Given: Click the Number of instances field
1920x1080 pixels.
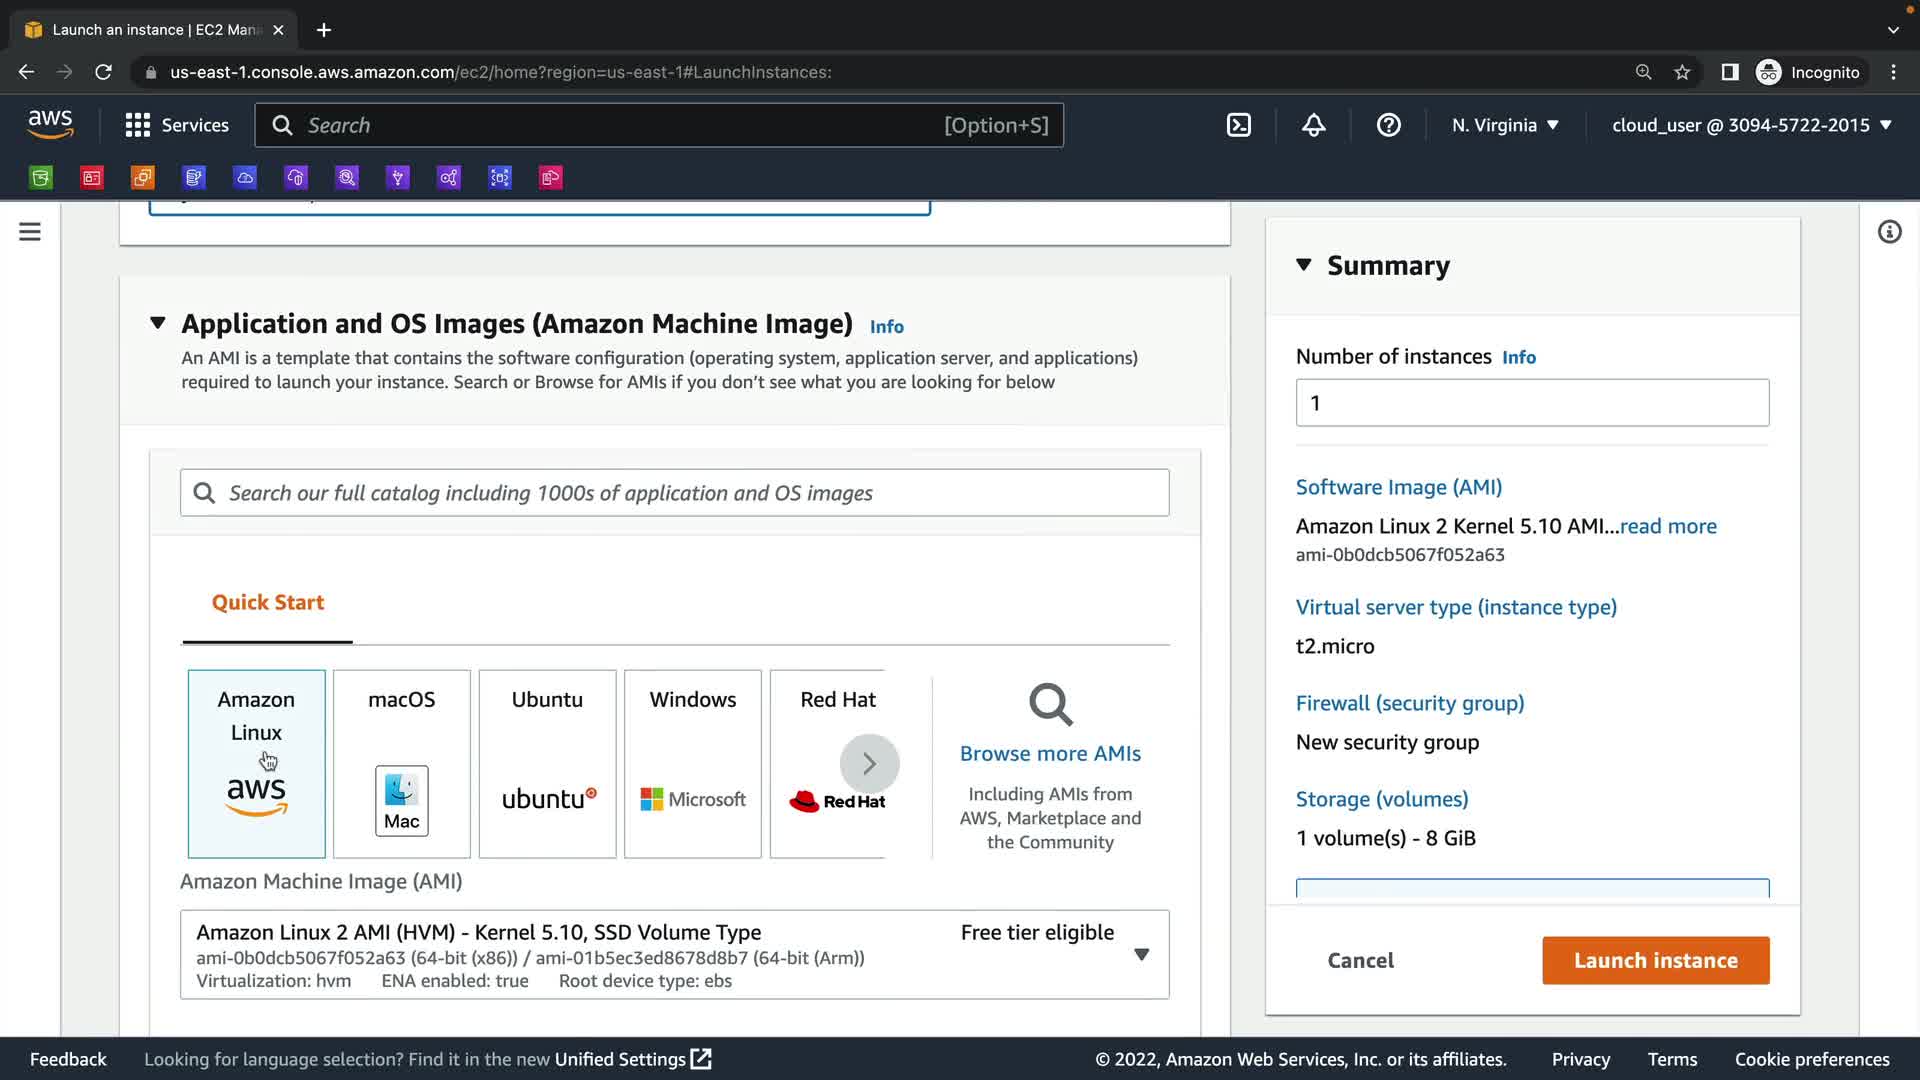Looking at the screenshot, I should click(1531, 403).
